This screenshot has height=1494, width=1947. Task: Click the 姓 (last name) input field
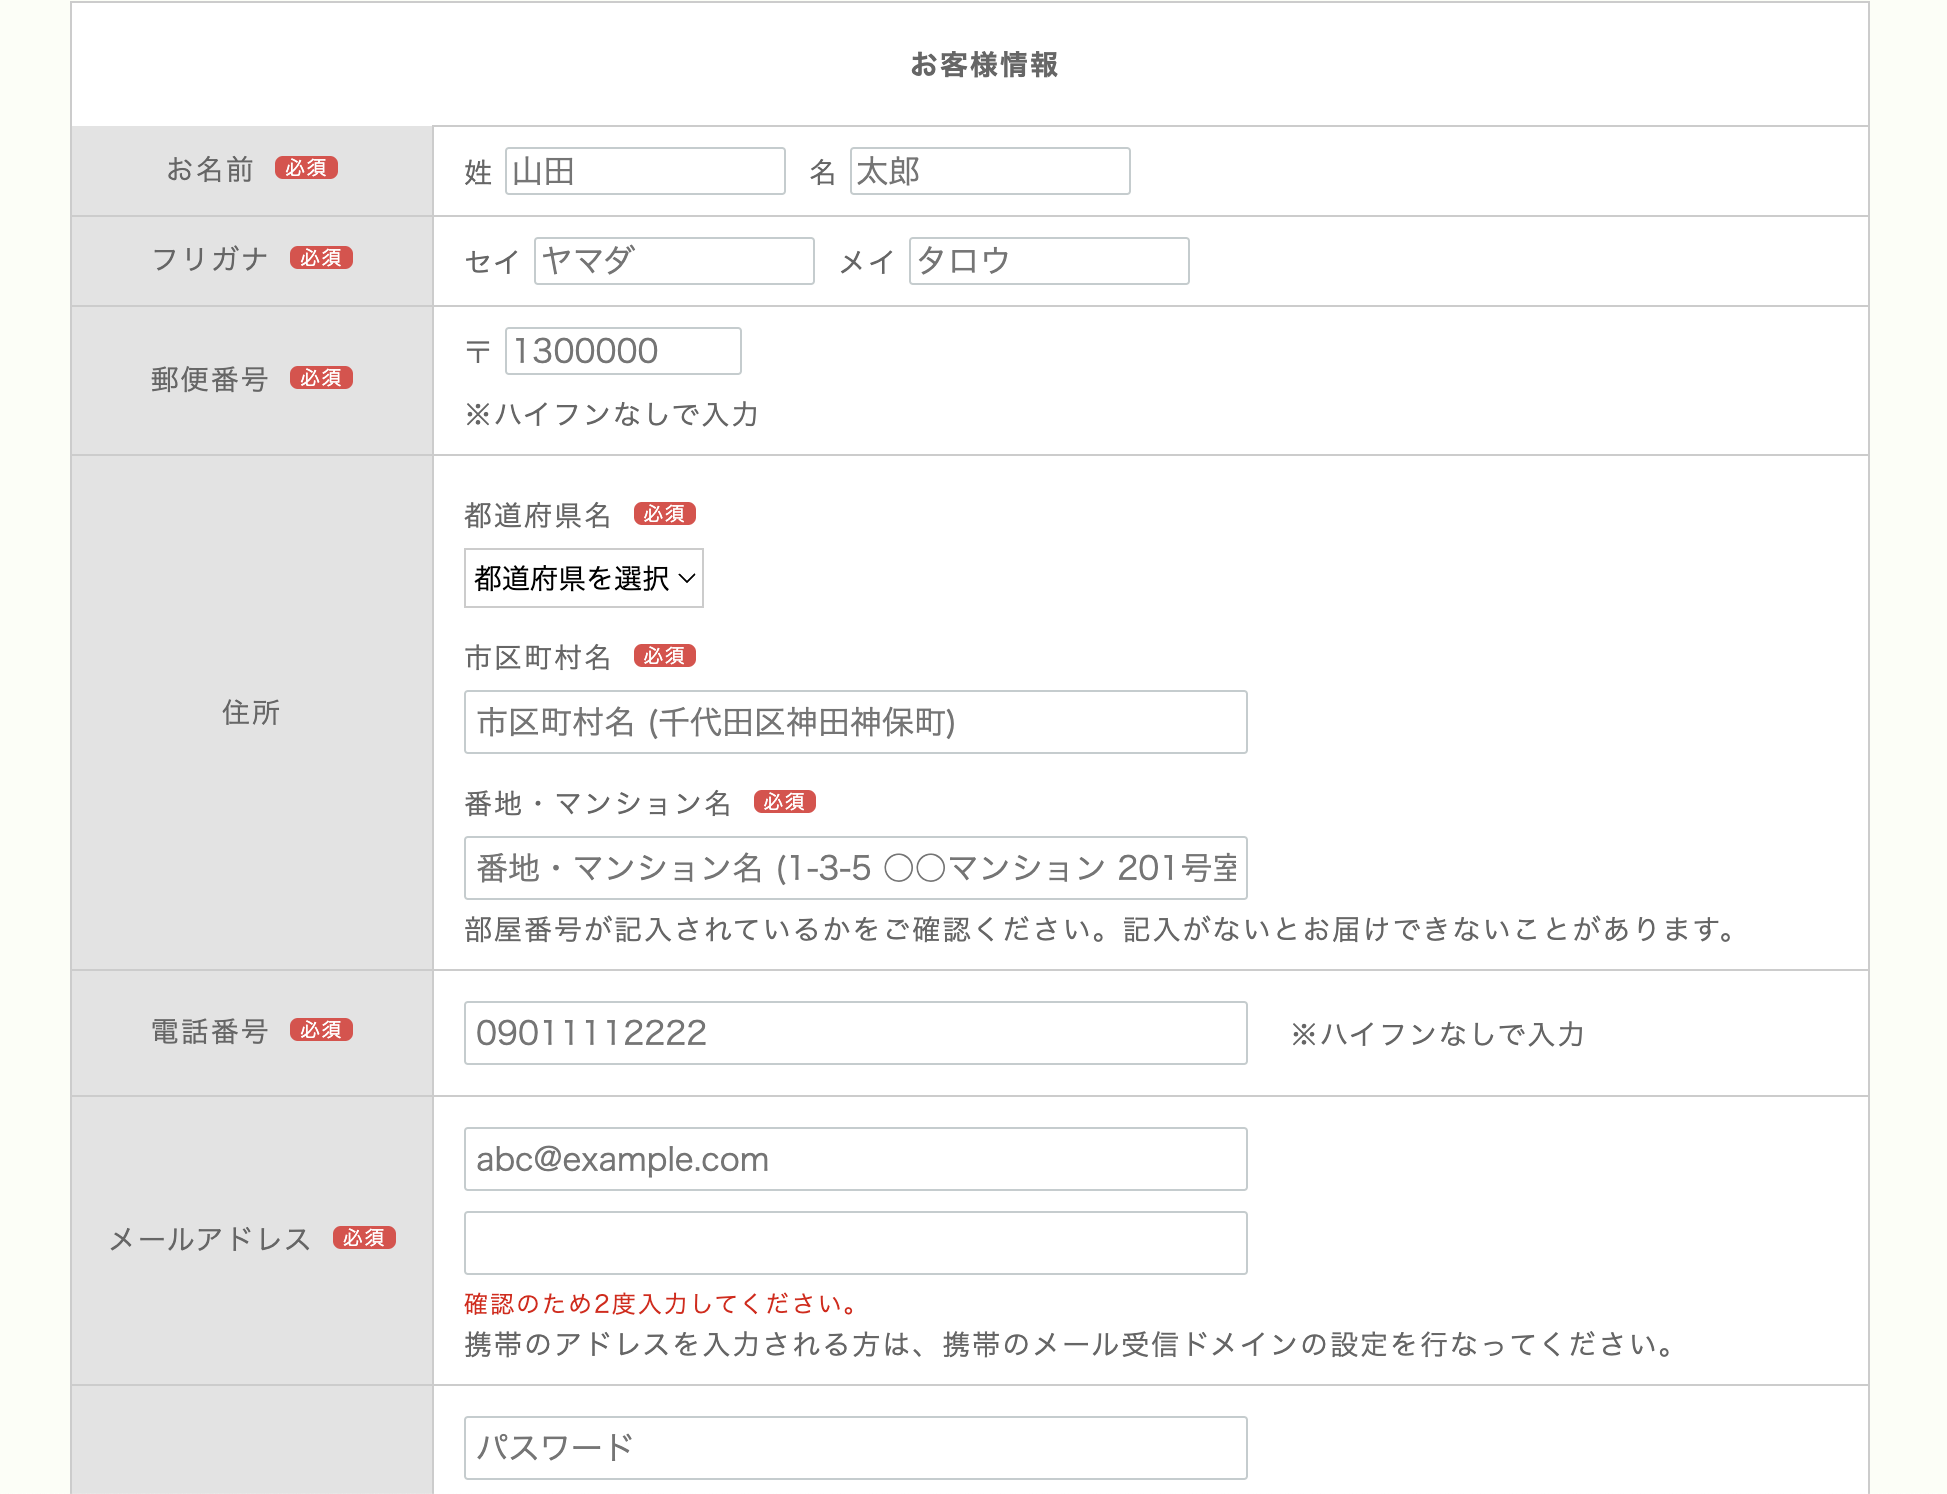click(645, 171)
